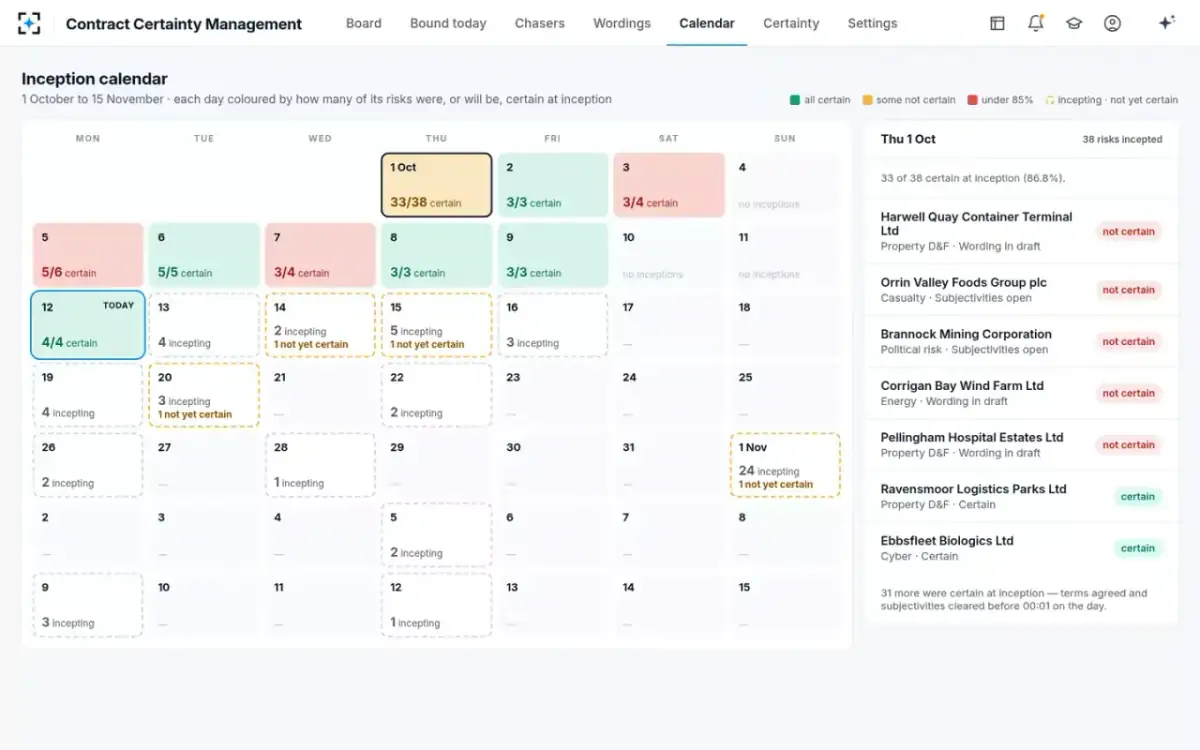1200x750 pixels.
Task: Open Ravensmoor Logistics Parks Ltd risk
Action: (1021, 496)
